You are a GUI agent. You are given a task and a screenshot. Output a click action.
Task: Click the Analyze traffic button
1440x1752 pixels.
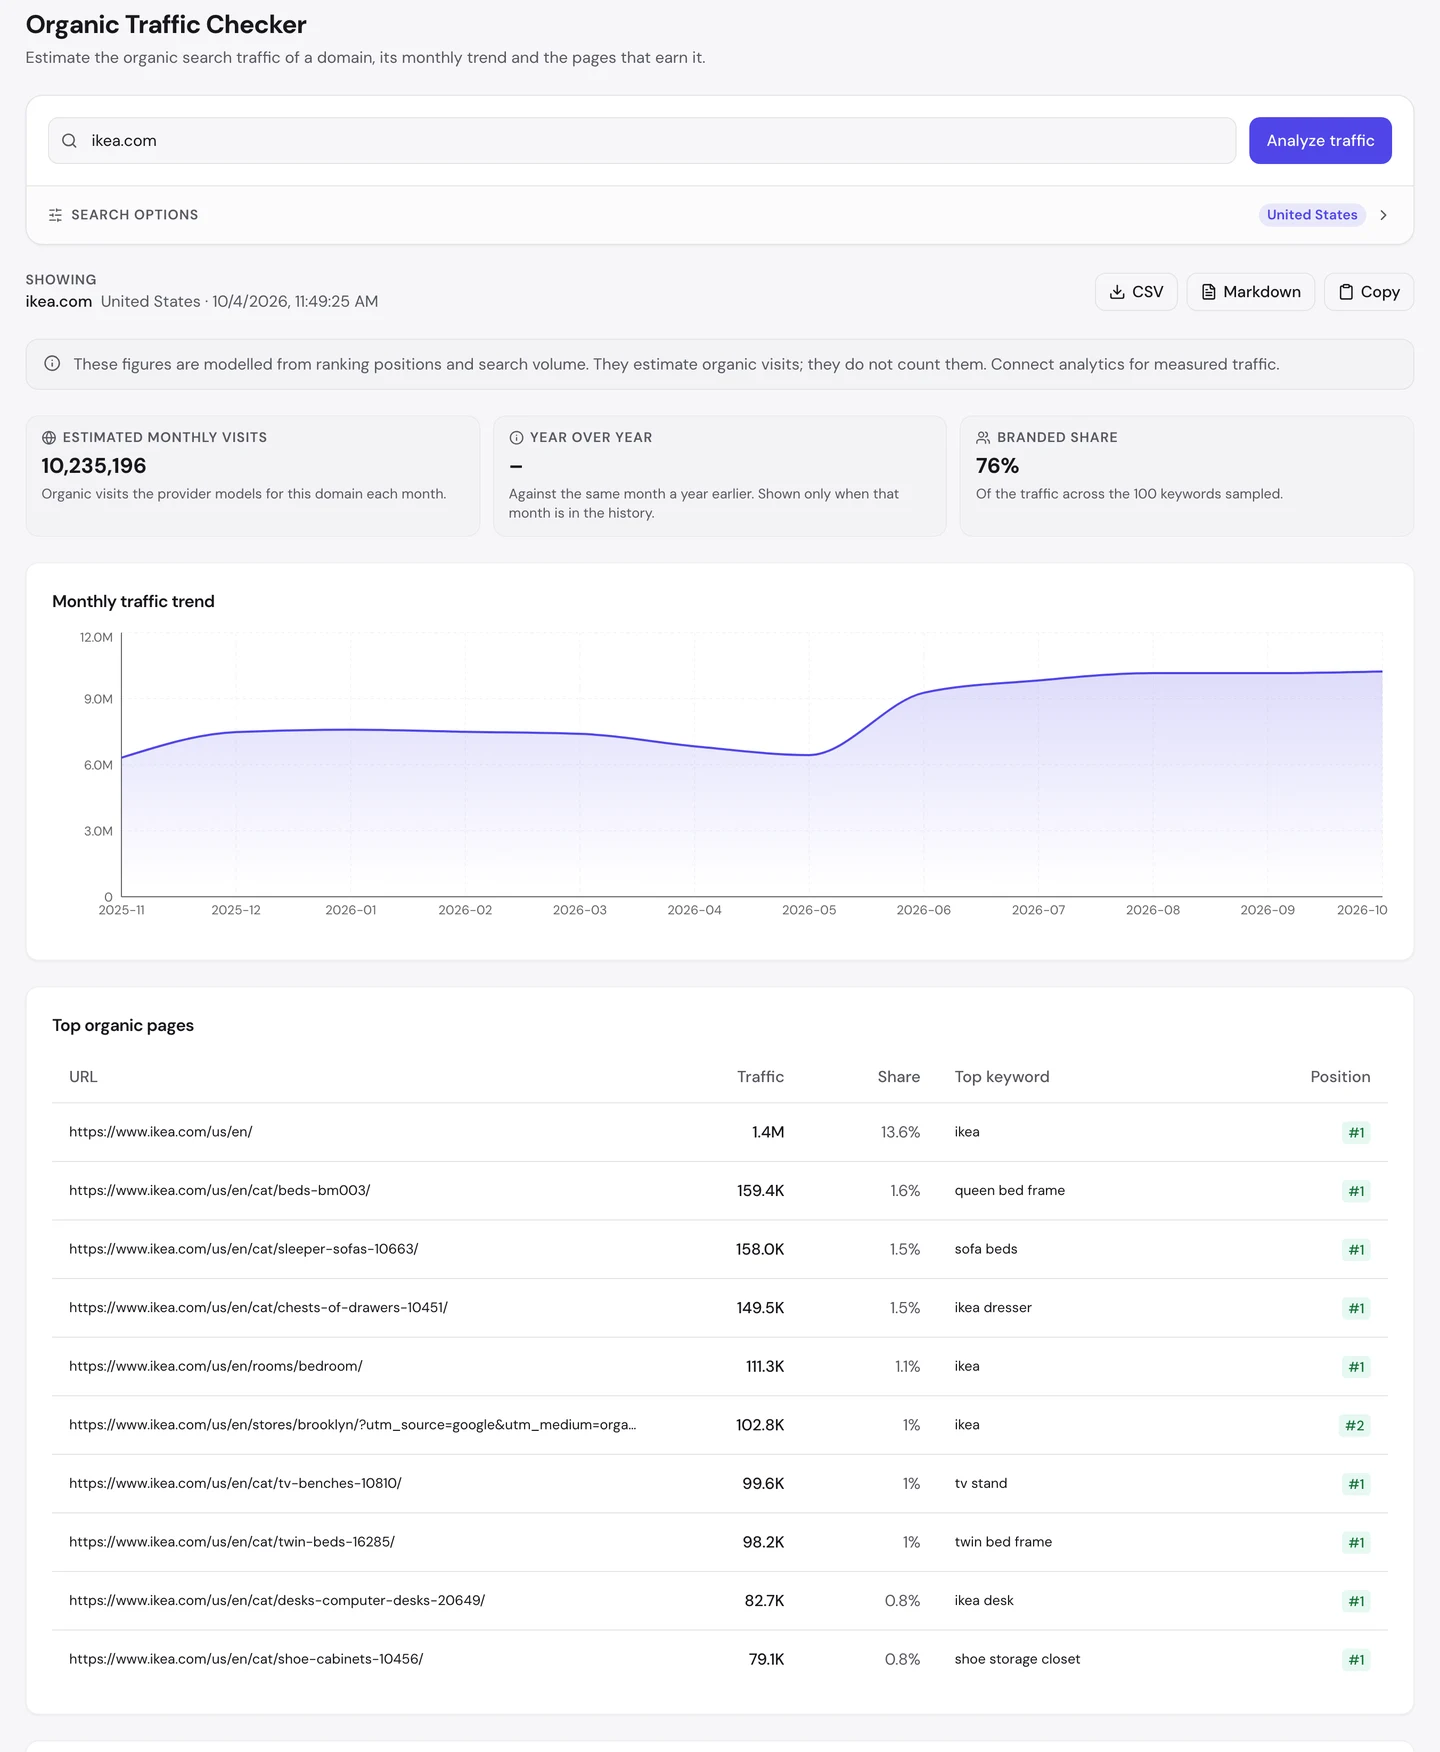tap(1320, 141)
